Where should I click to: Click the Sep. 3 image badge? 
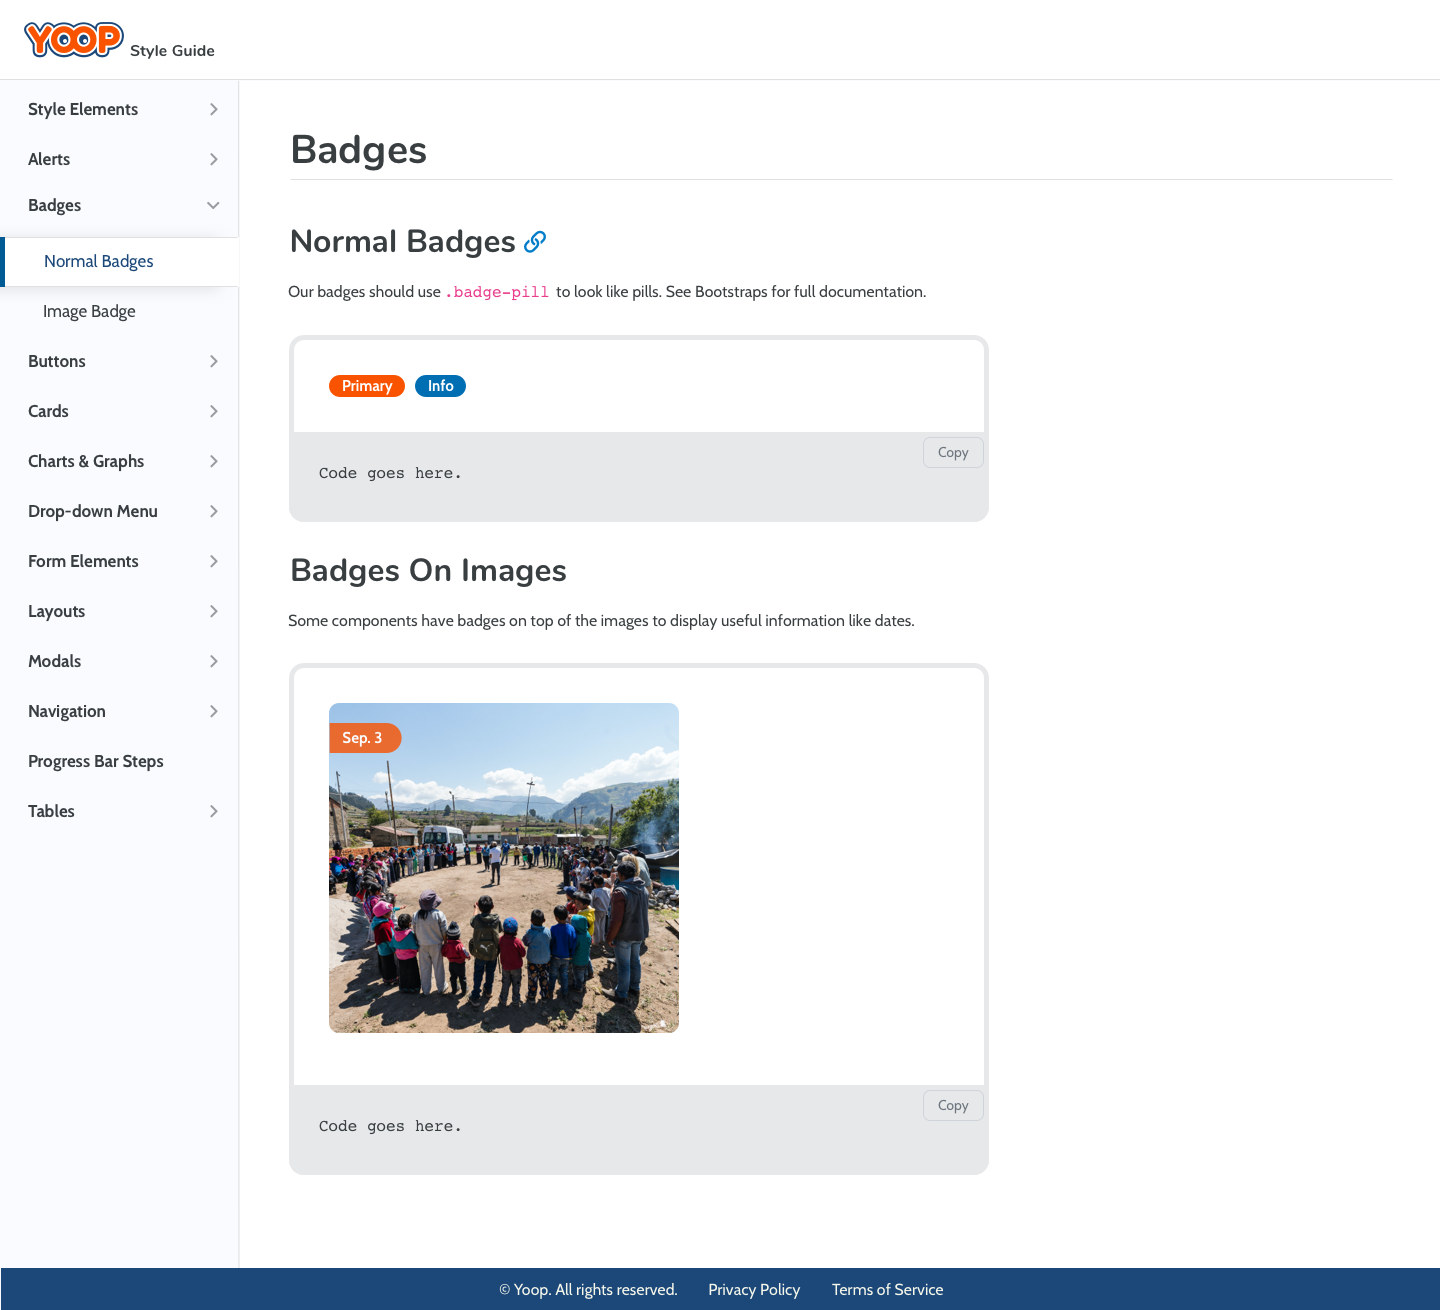click(365, 738)
